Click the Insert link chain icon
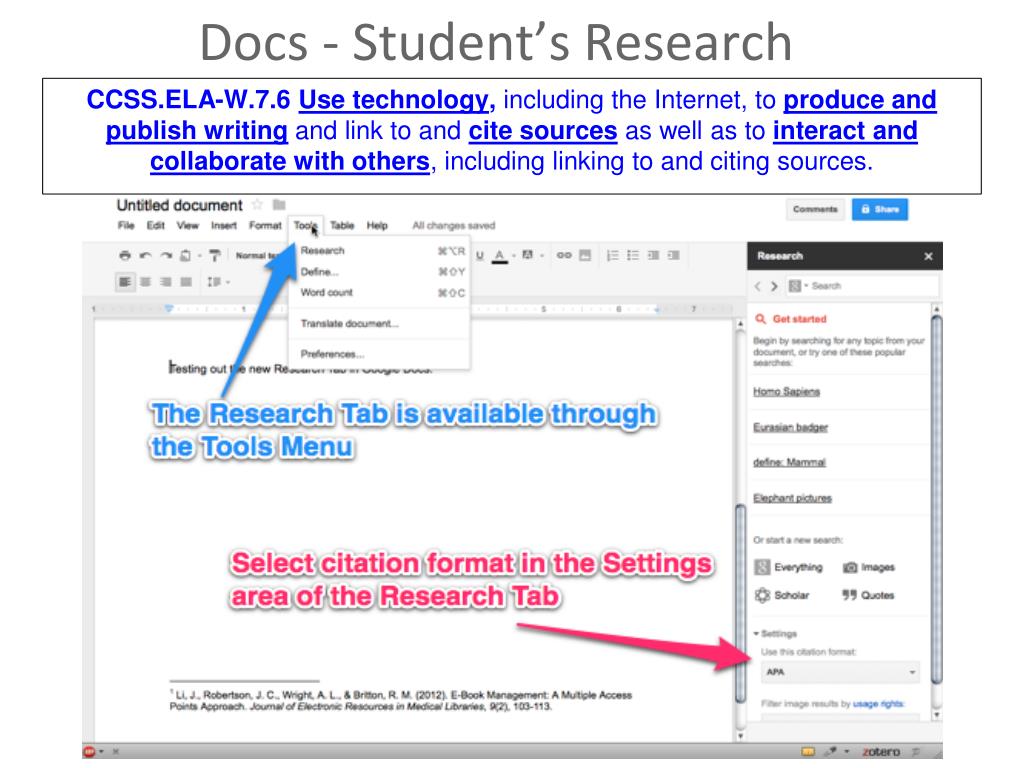The image size is (1024, 768). pyautogui.click(x=564, y=255)
